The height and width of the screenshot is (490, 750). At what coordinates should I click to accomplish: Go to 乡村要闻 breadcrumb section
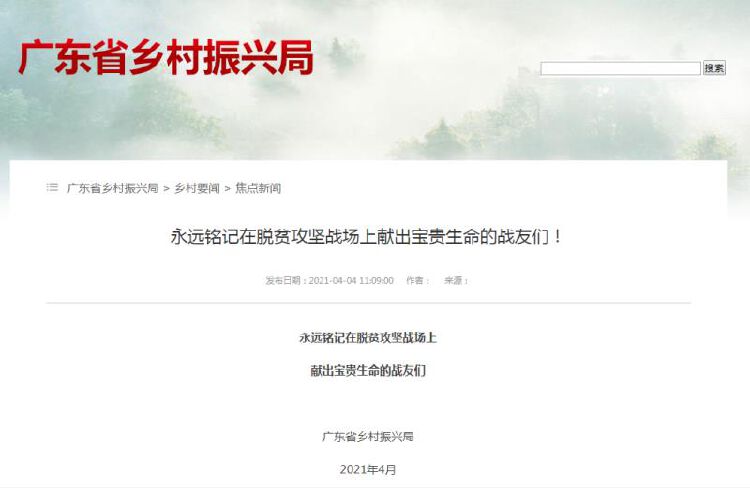point(196,188)
